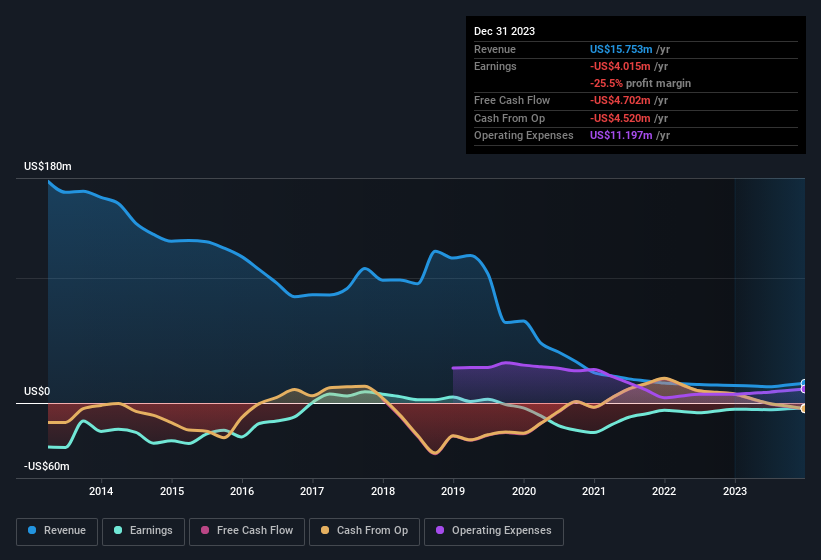The width and height of the screenshot is (821, 560).
Task: Click the purple operating expenses end-point marker
Action: click(804, 389)
